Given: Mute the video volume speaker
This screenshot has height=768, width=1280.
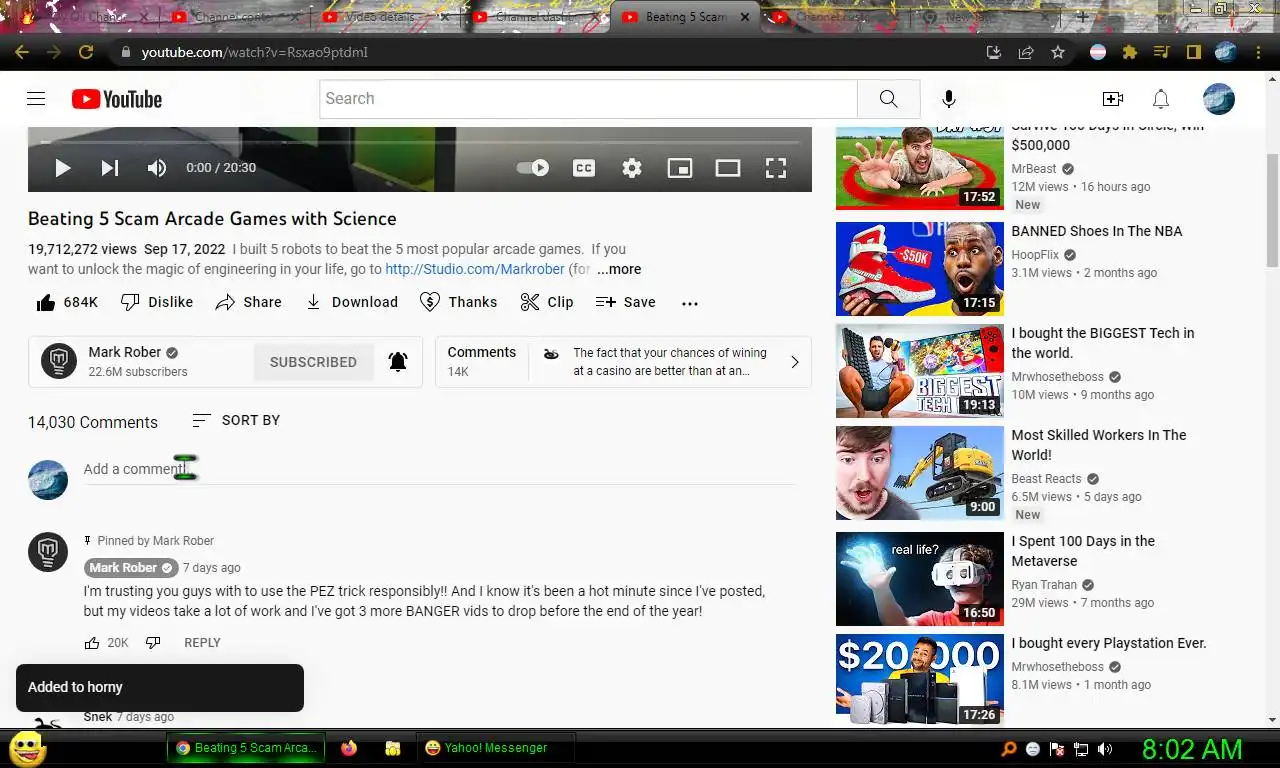Looking at the screenshot, I should click(157, 168).
